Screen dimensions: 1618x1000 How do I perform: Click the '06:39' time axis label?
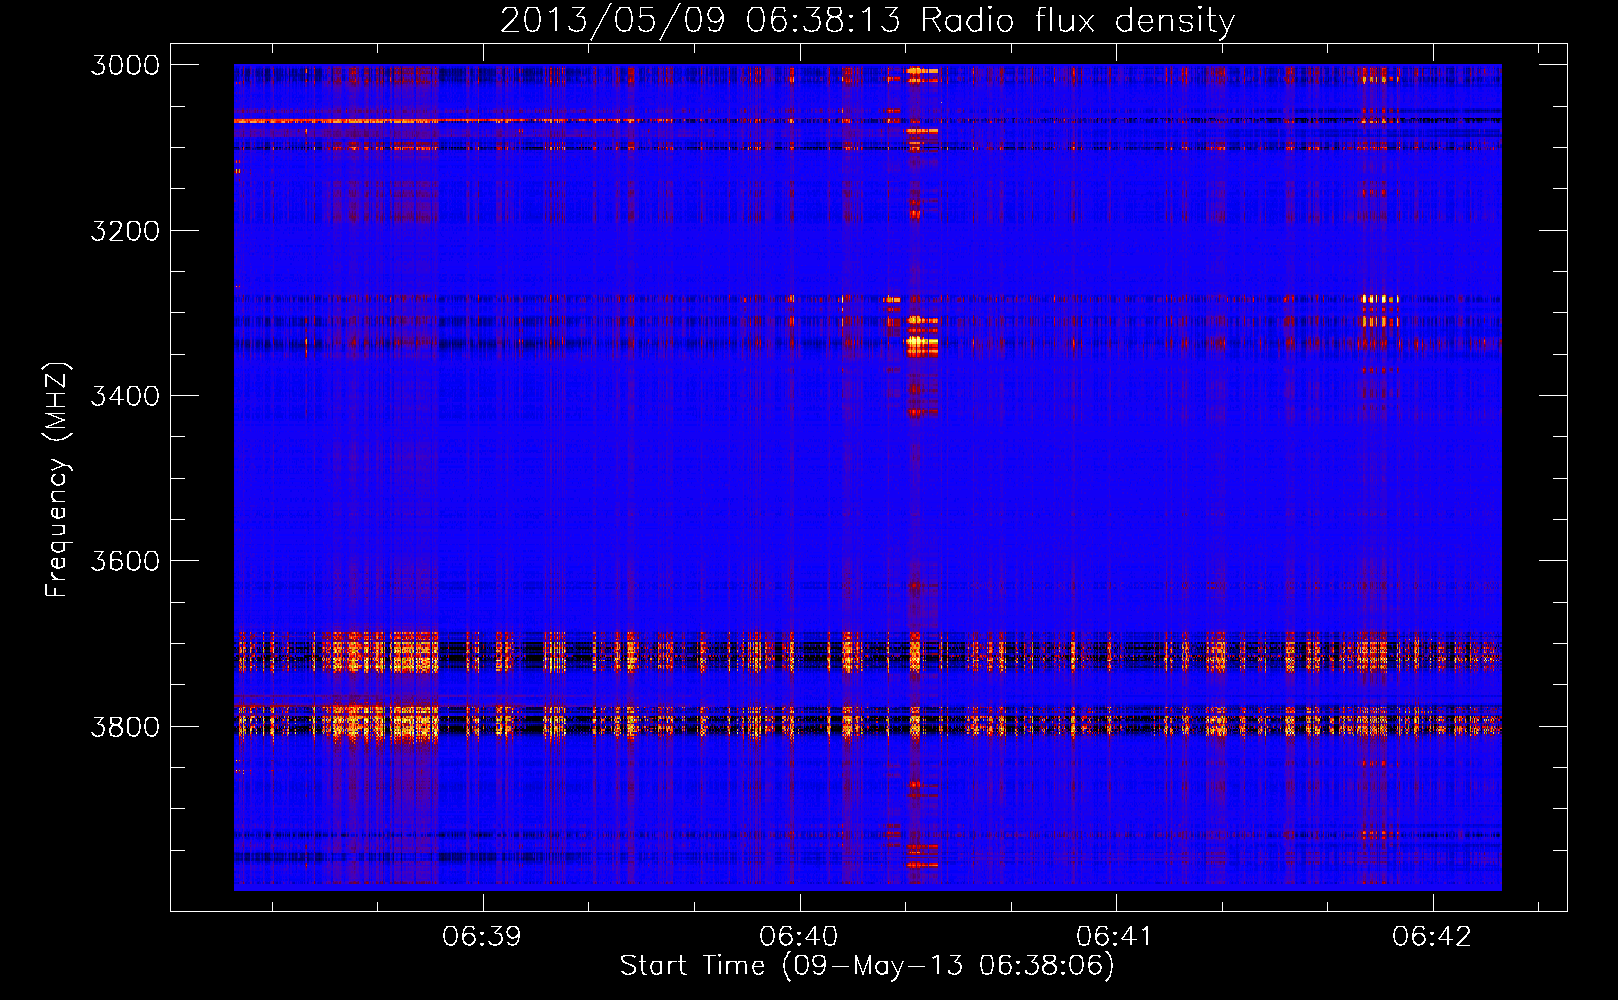click(482, 937)
